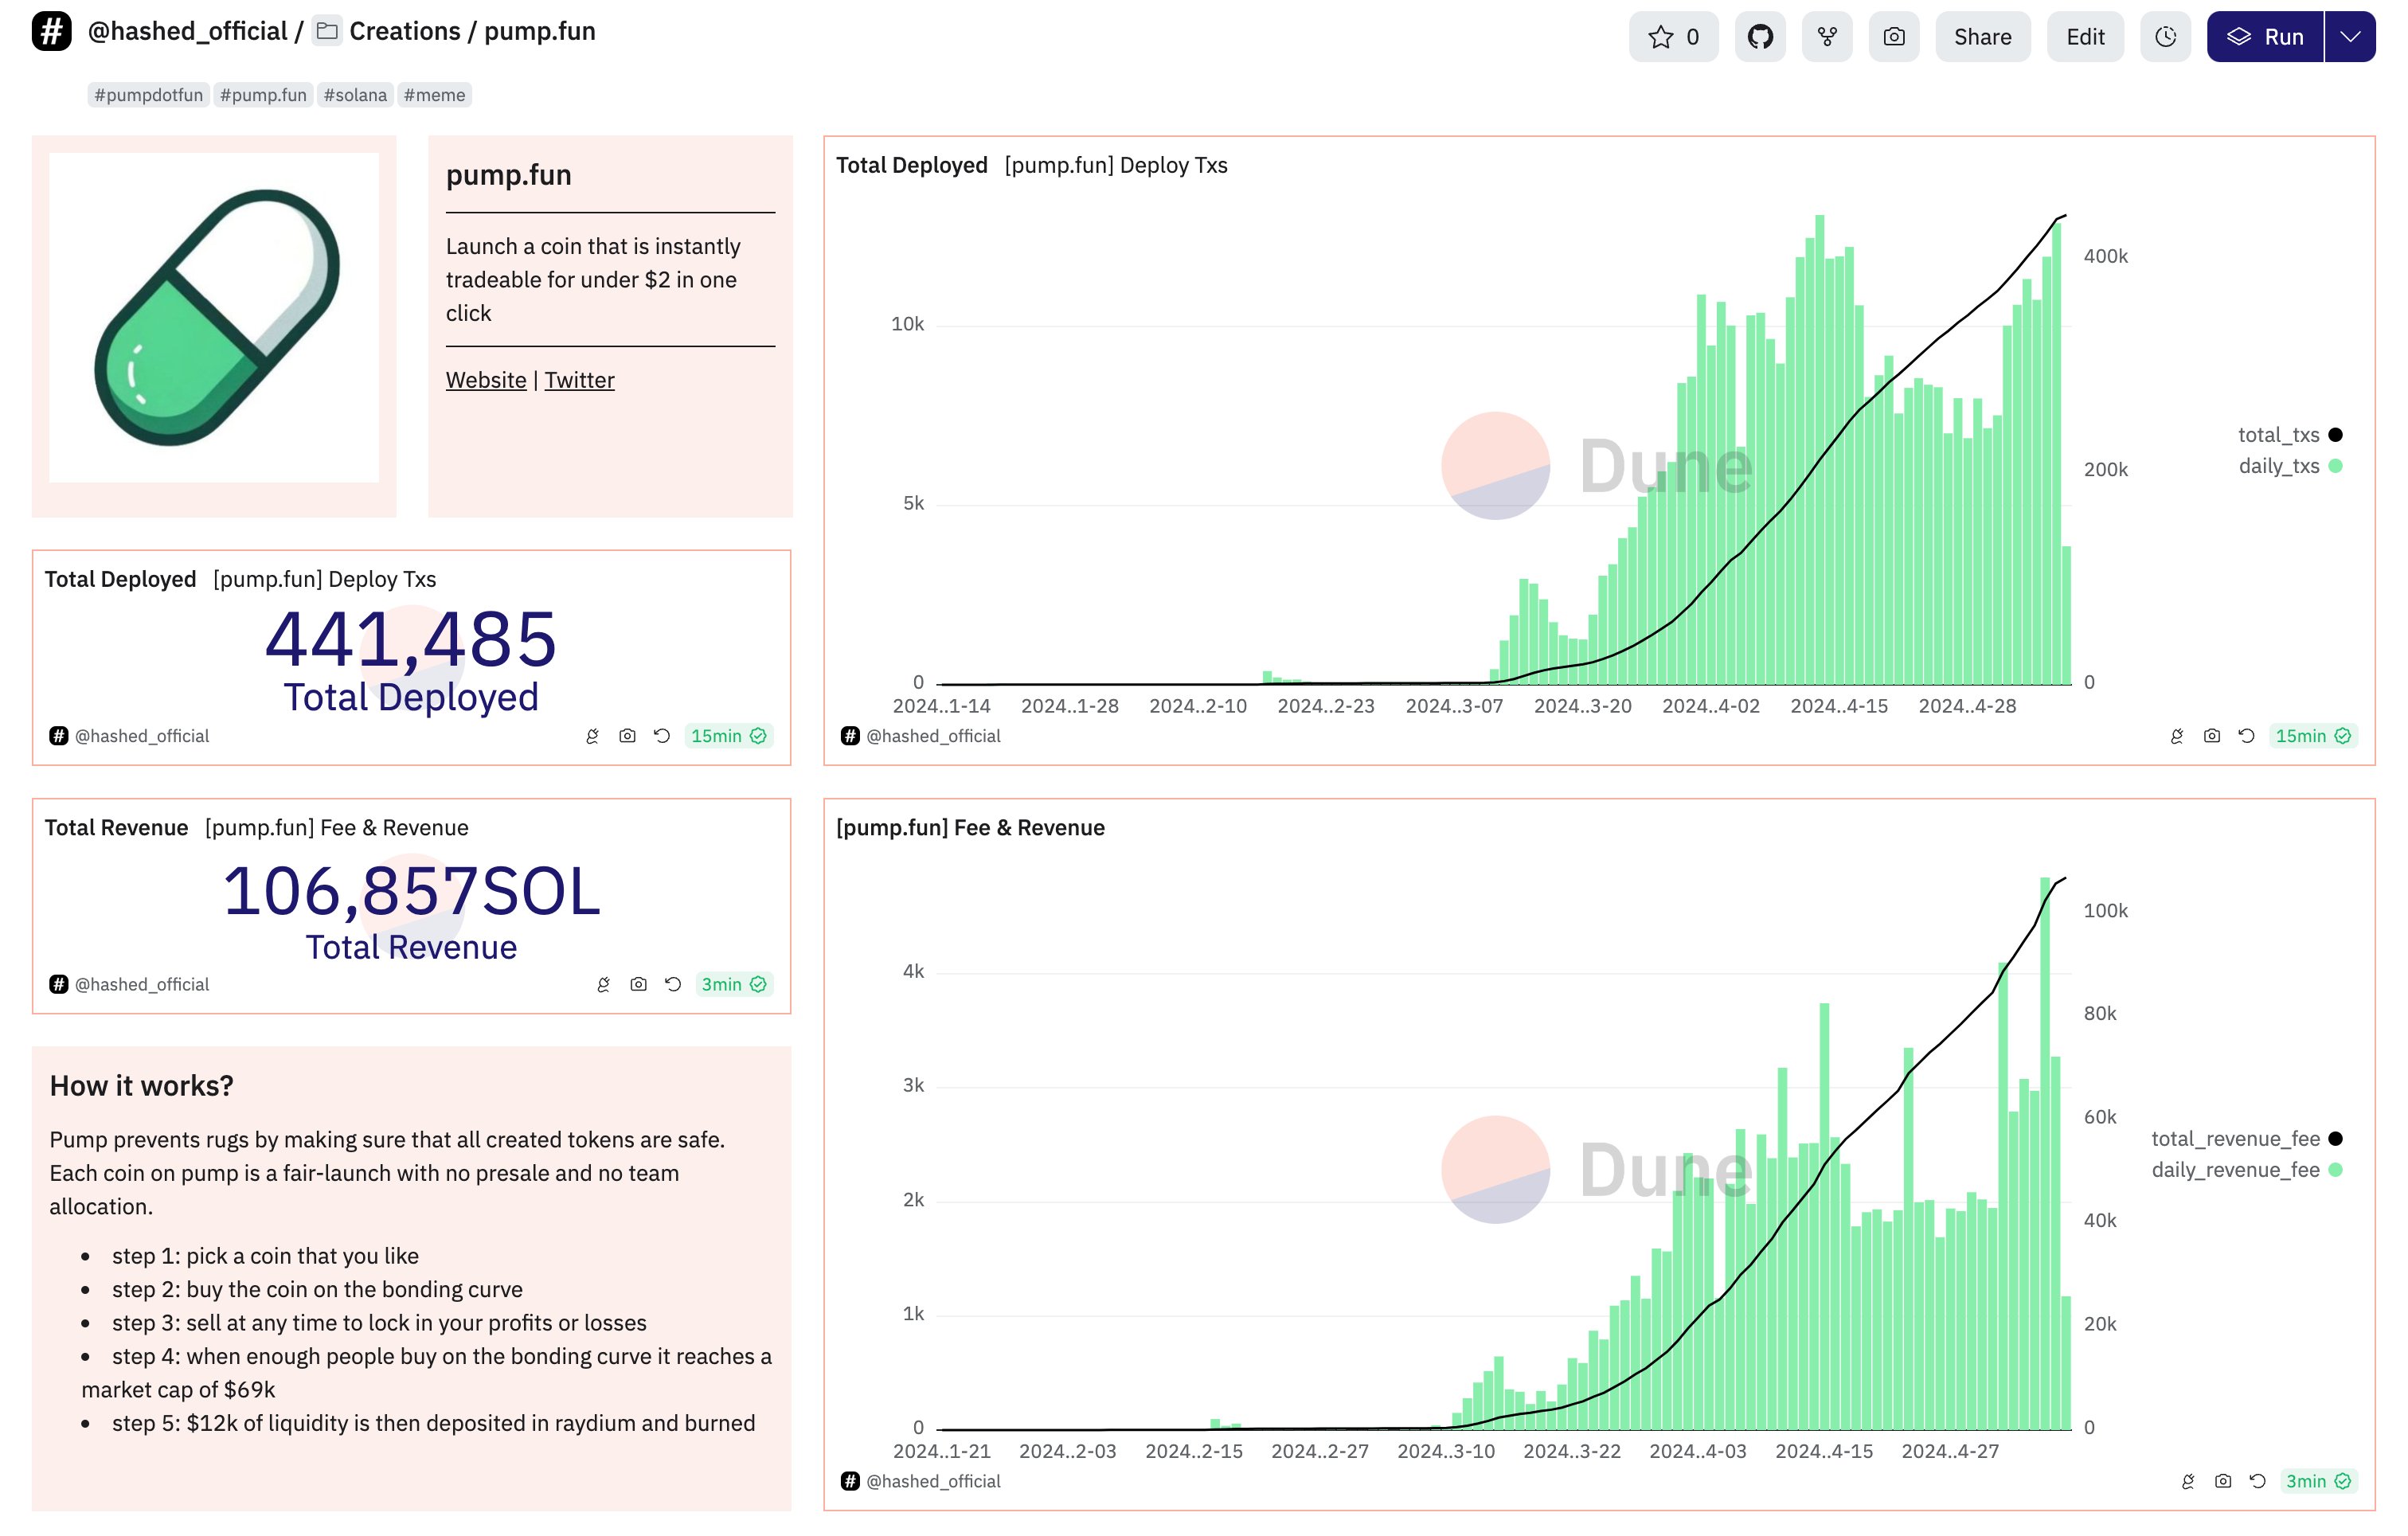Click the fork dashboard icon

pyautogui.click(x=1826, y=37)
